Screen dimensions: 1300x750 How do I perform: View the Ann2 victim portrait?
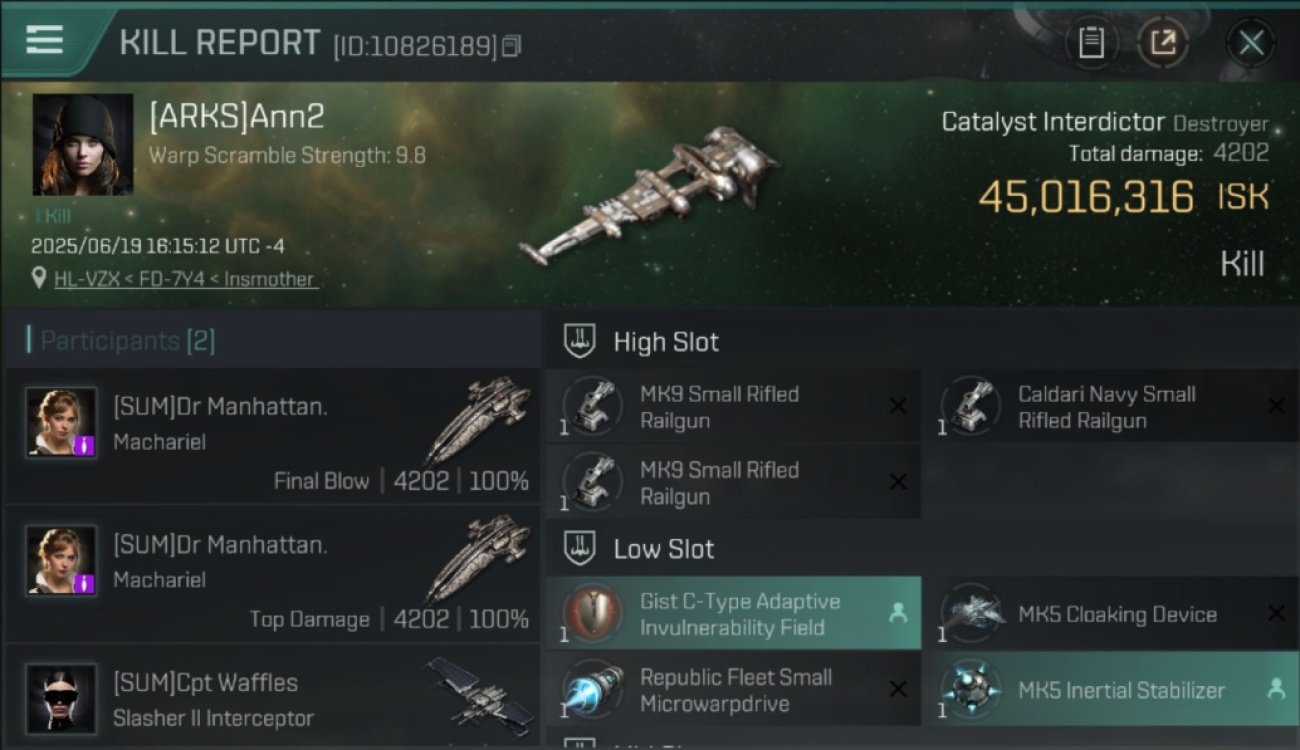point(83,145)
